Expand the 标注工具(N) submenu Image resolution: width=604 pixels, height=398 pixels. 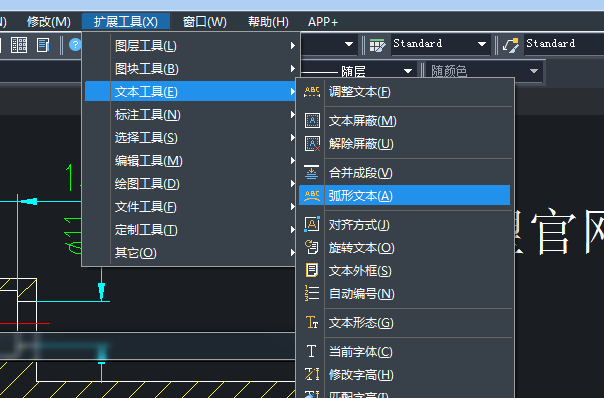click(x=191, y=115)
